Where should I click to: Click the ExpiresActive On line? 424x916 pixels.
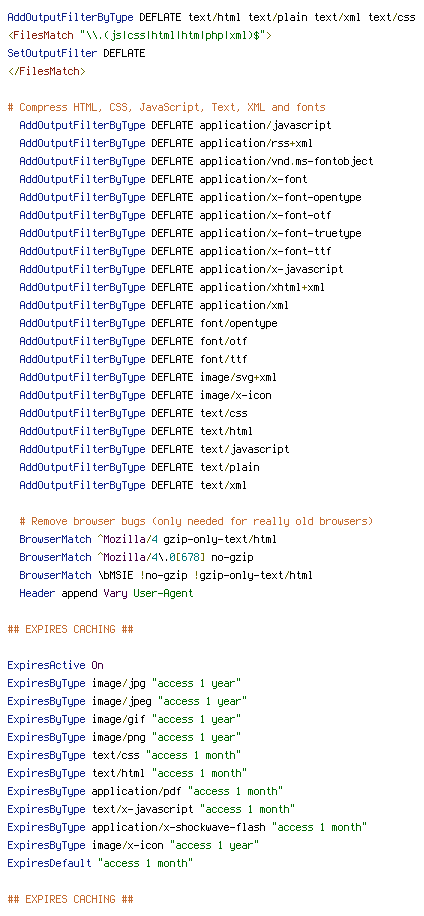point(55,665)
